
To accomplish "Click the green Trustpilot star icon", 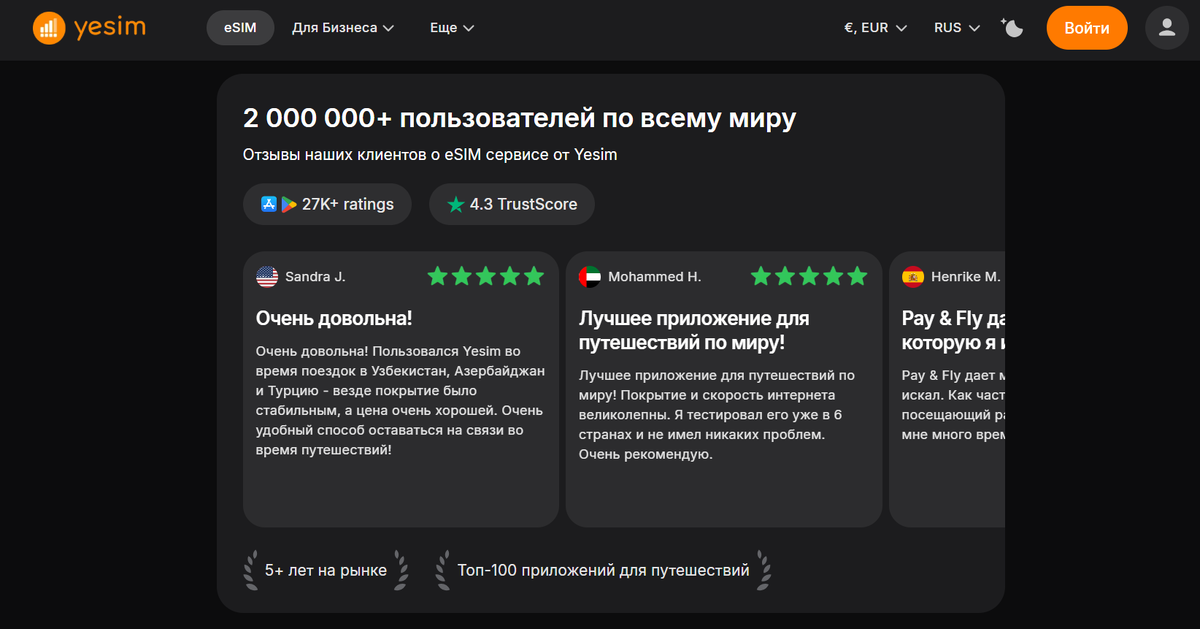I will tap(455, 204).
